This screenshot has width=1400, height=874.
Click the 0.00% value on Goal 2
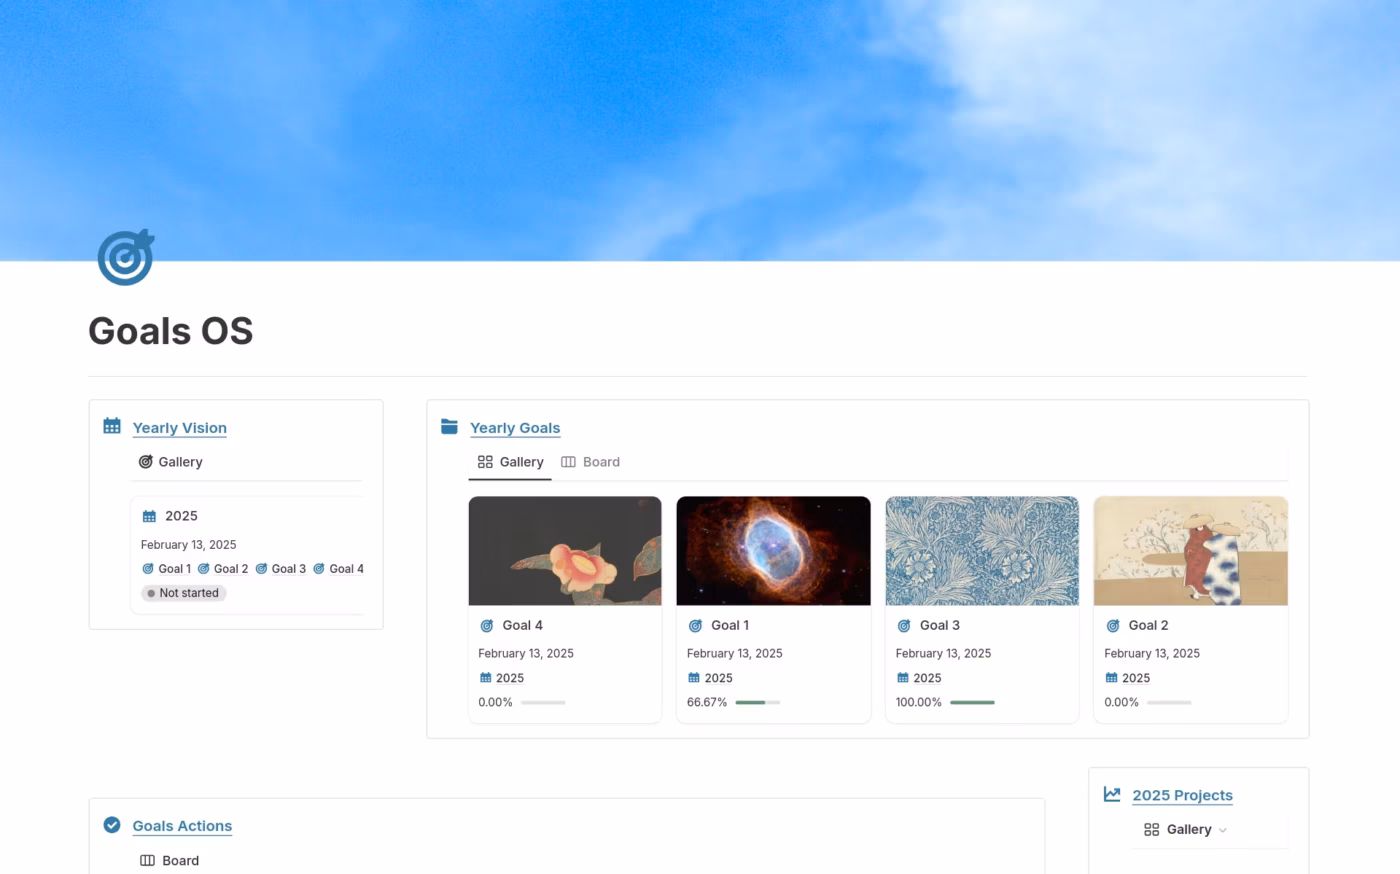1121,703
